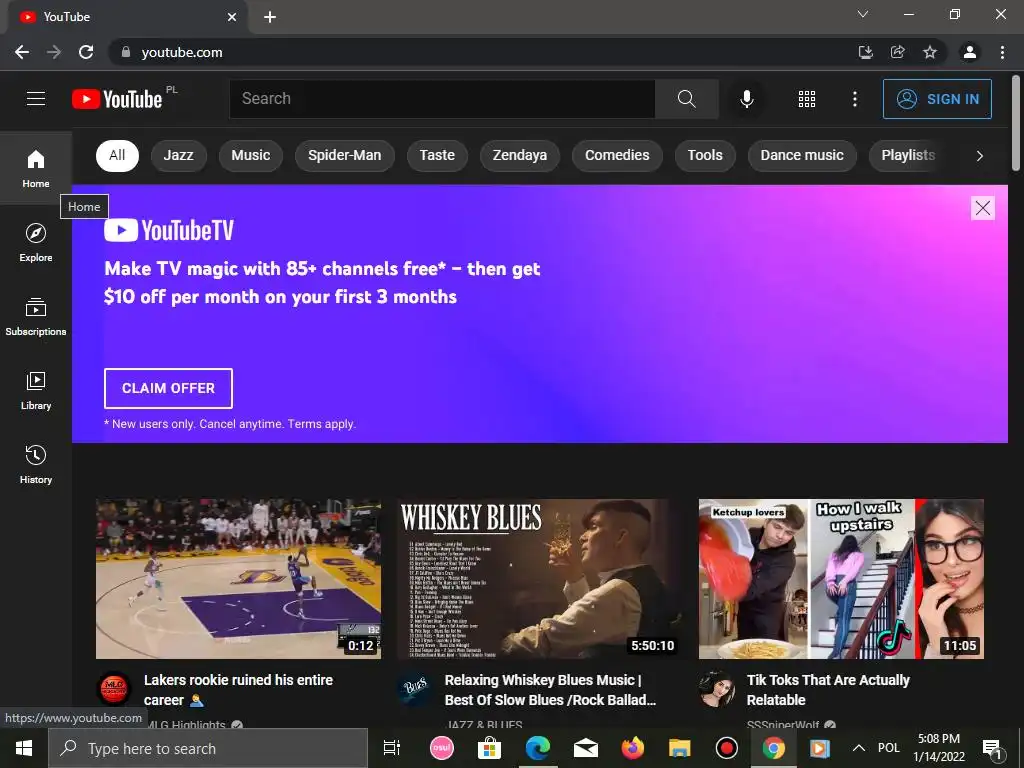Click the magnifier search button
The image size is (1024, 768).
[x=686, y=99]
